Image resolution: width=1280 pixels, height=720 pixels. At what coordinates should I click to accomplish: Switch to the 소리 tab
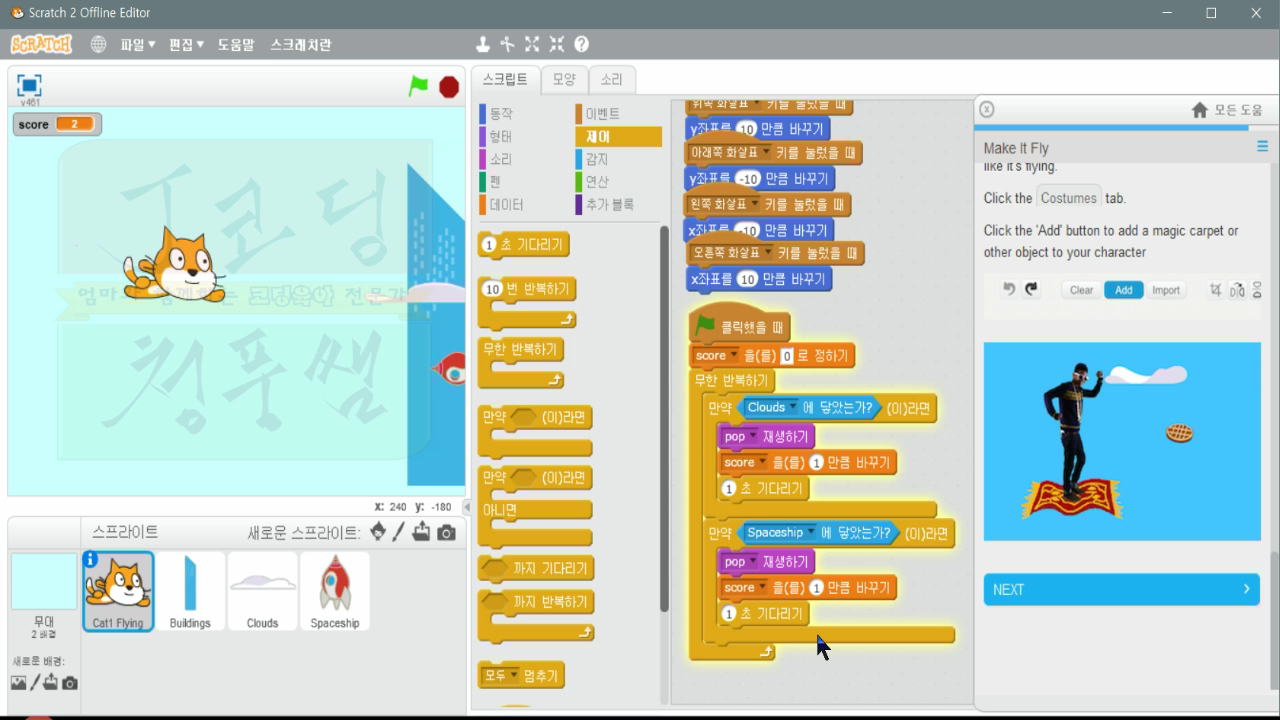612,79
